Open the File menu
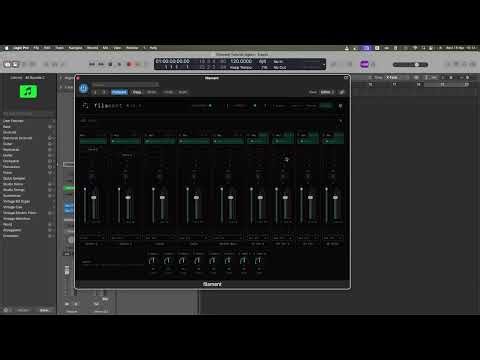 36,48
